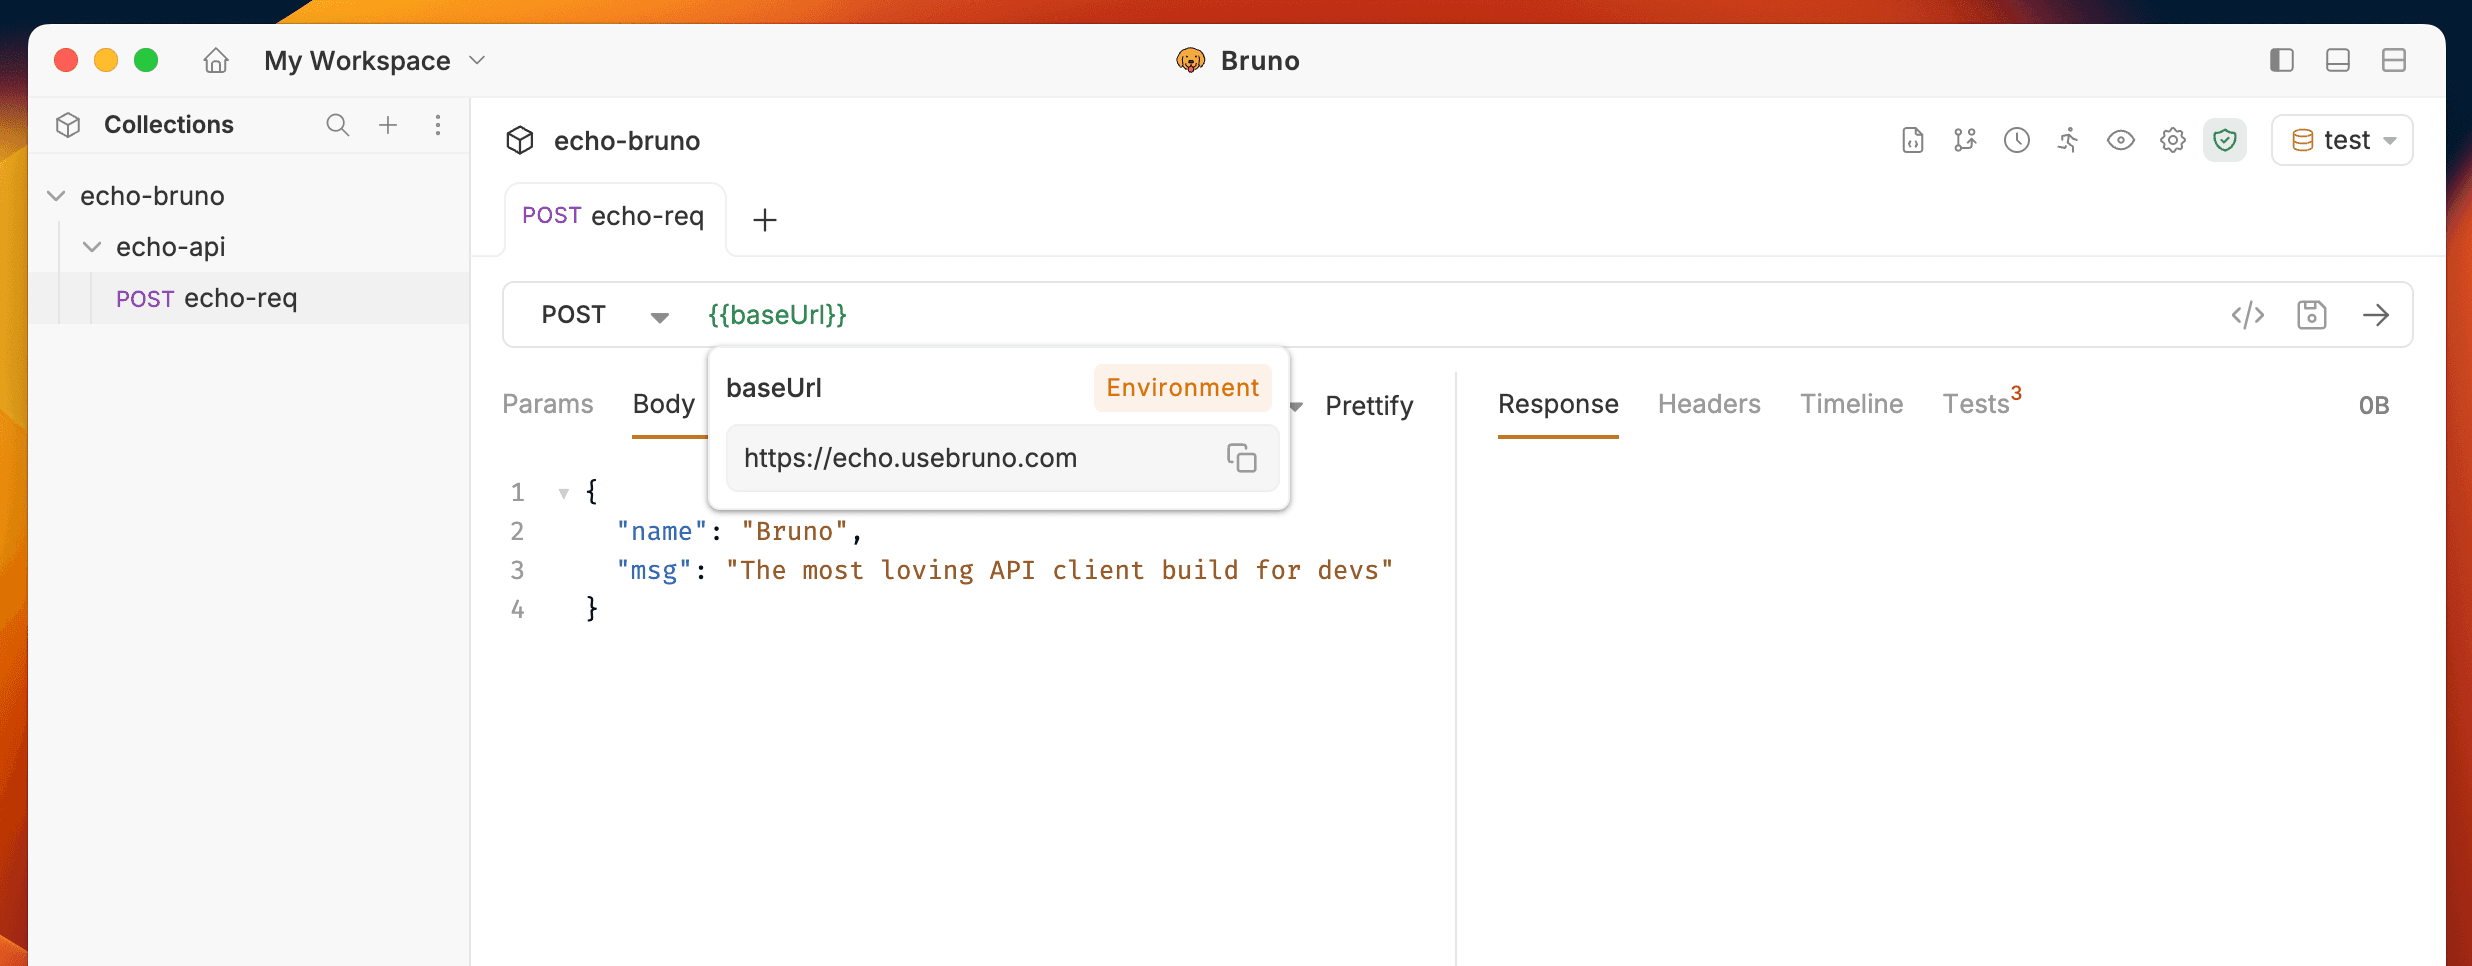Toggle the eye variables view icon

pyautogui.click(x=2120, y=140)
